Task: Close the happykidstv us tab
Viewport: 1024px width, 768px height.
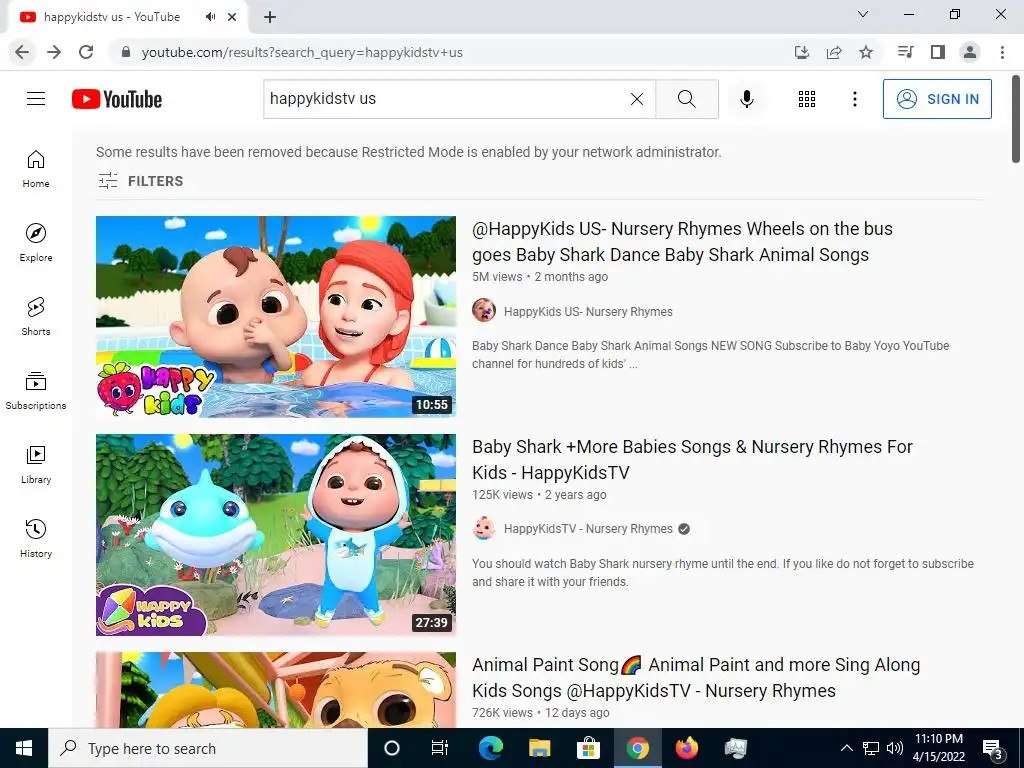Action: pos(232,17)
